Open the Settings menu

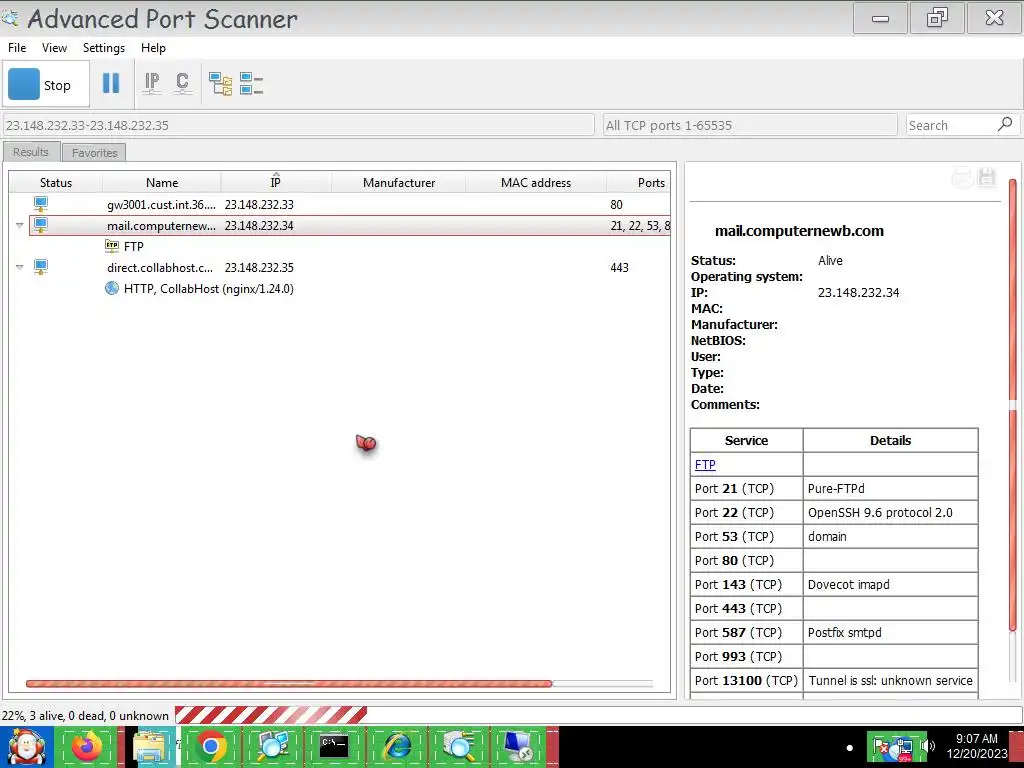tap(103, 48)
